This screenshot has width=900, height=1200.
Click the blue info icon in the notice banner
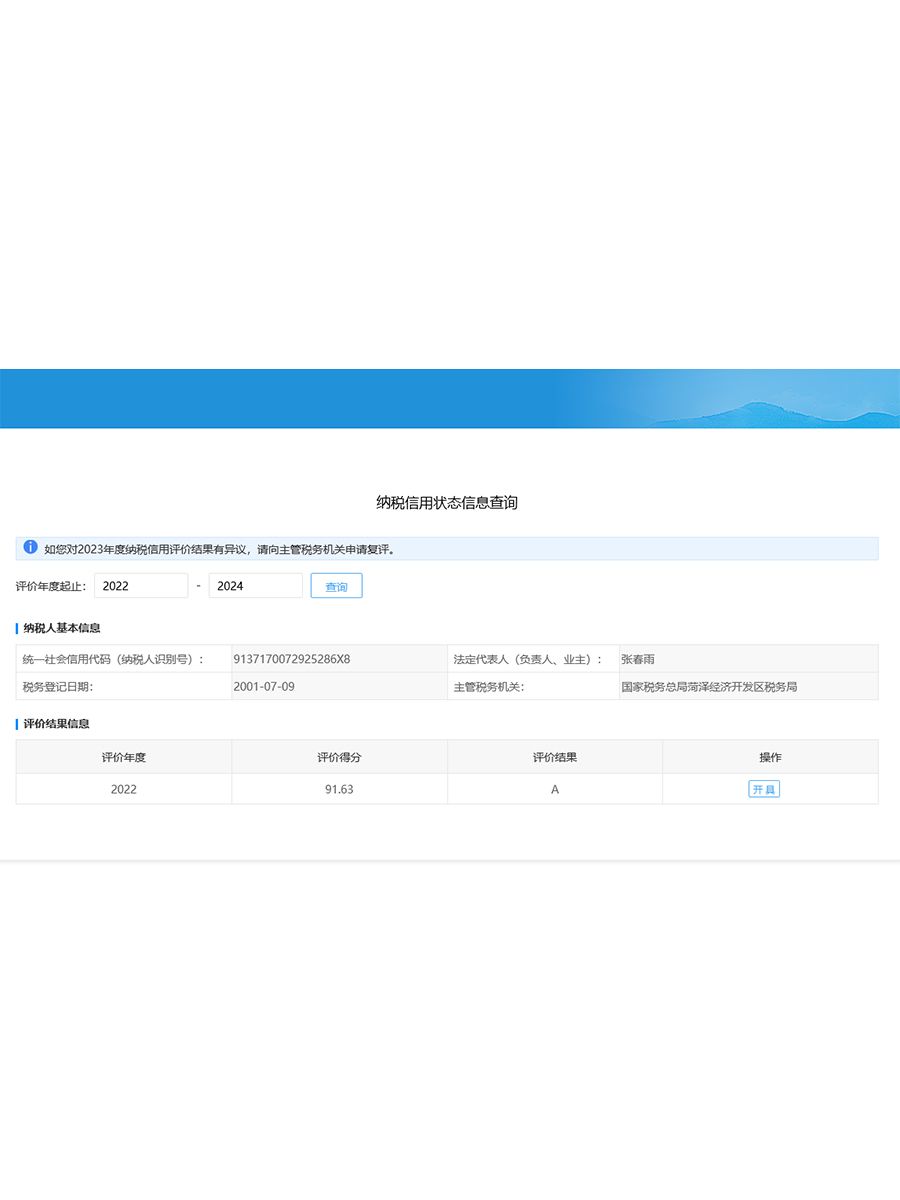point(28,548)
